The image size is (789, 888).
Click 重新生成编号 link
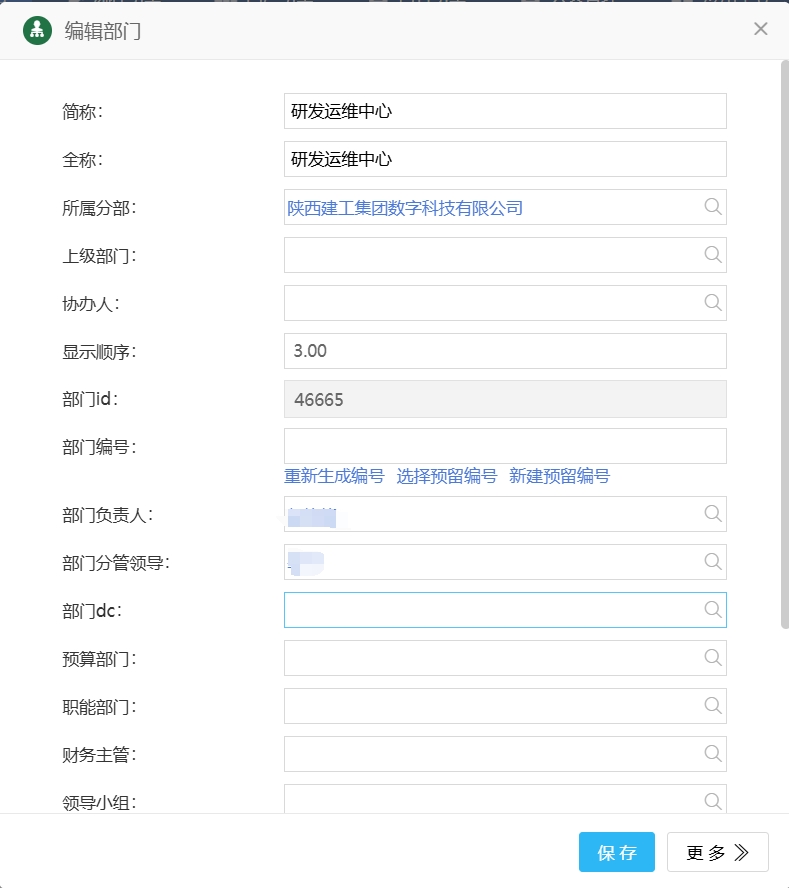(x=334, y=476)
